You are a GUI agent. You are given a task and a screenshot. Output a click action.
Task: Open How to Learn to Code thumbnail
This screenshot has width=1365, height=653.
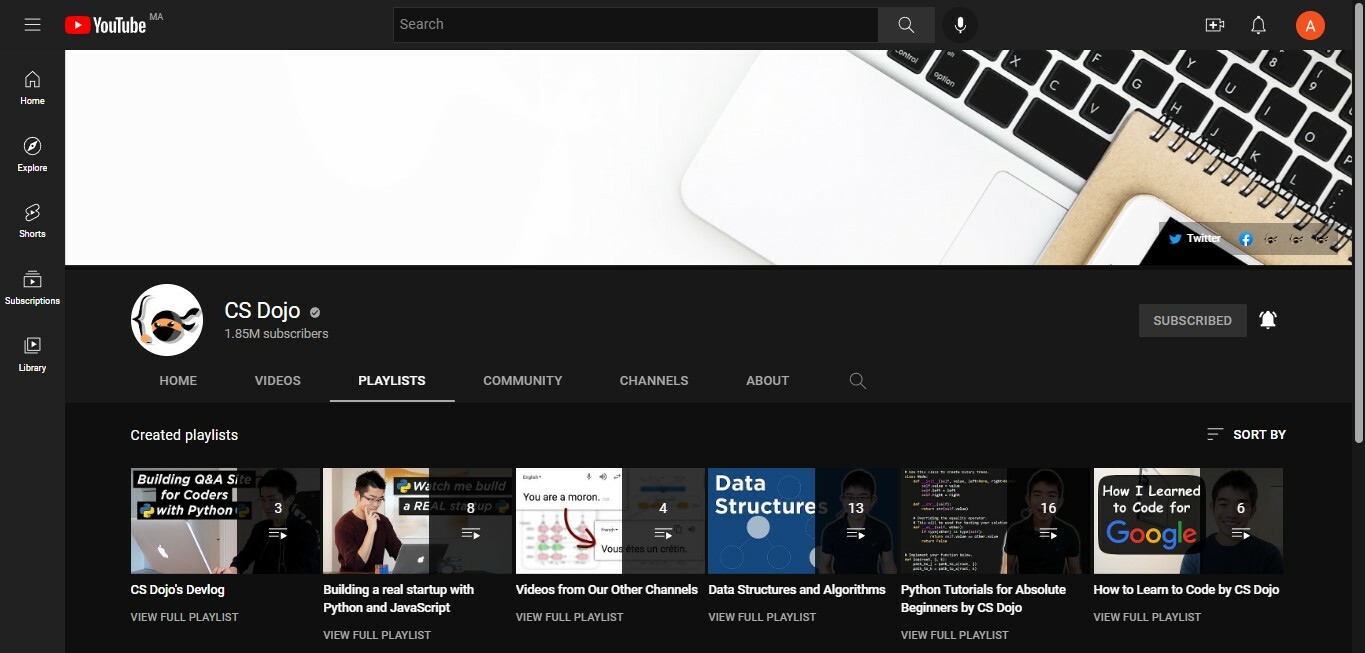coord(1188,521)
